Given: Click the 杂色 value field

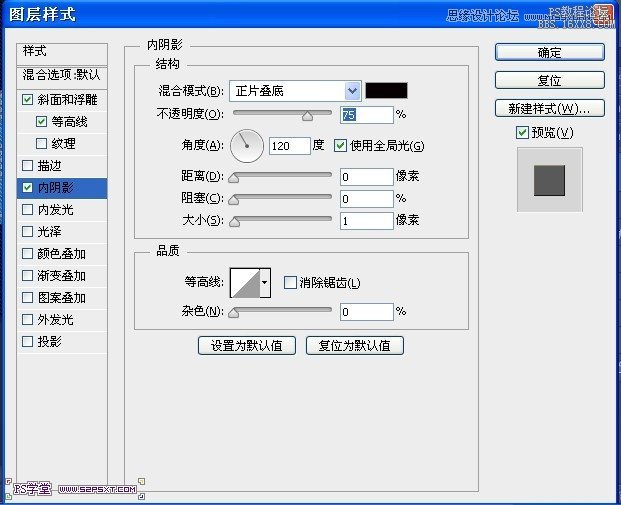Looking at the screenshot, I should 367,312.
